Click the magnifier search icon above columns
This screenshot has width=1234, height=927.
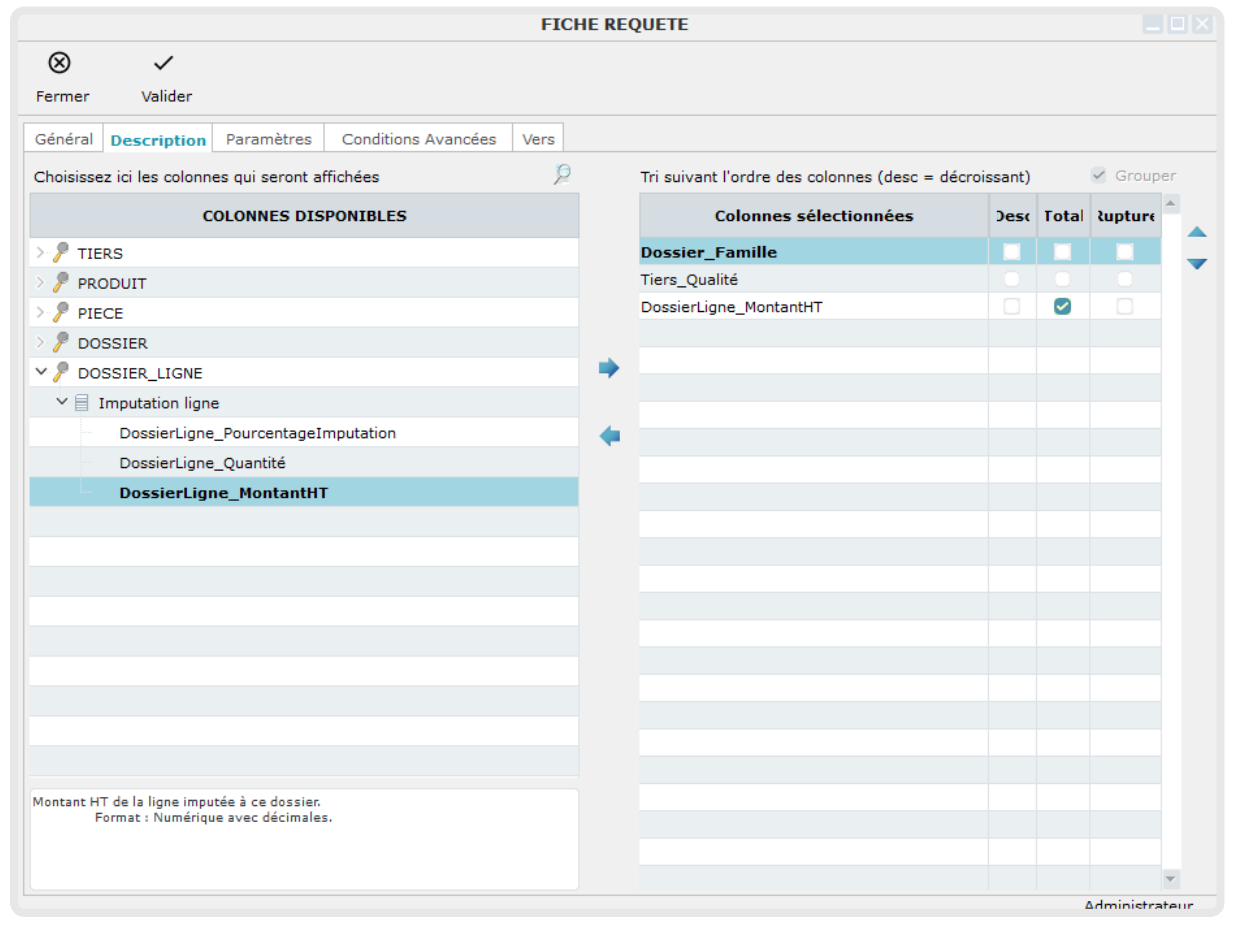[x=563, y=175]
